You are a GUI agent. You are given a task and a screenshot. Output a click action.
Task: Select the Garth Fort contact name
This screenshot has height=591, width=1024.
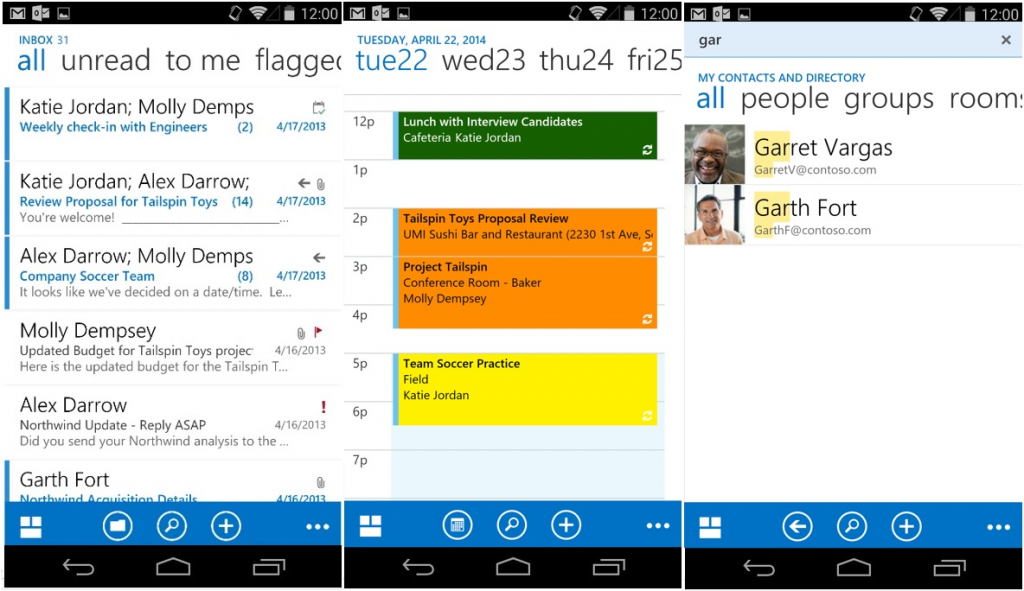(x=805, y=208)
